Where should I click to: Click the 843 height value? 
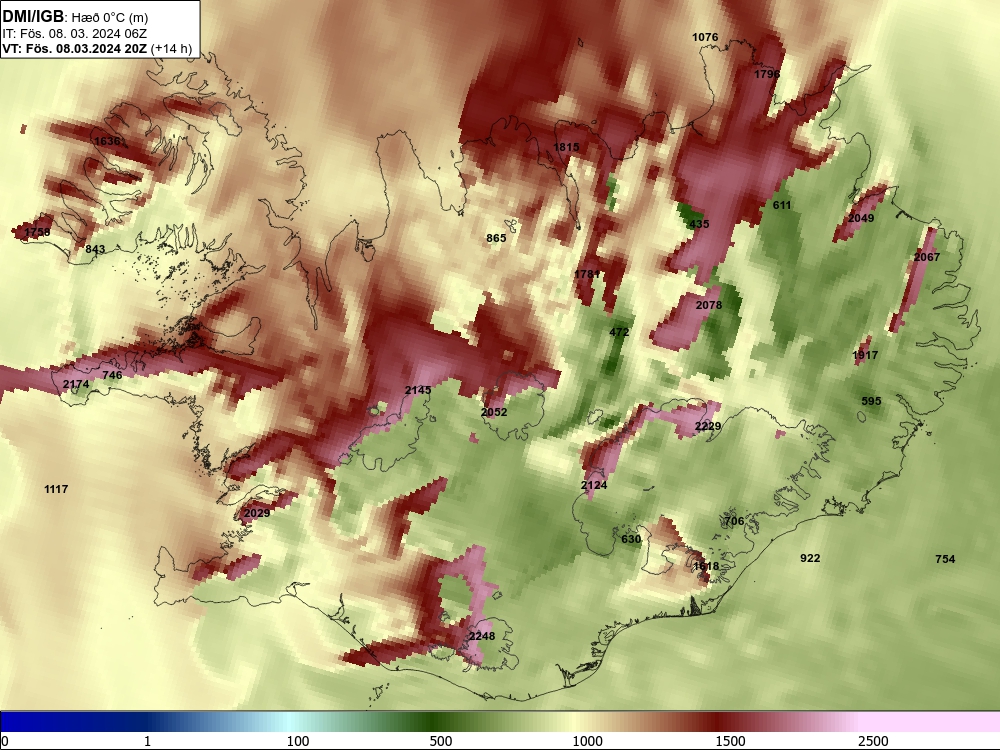[x=95, y=249]
